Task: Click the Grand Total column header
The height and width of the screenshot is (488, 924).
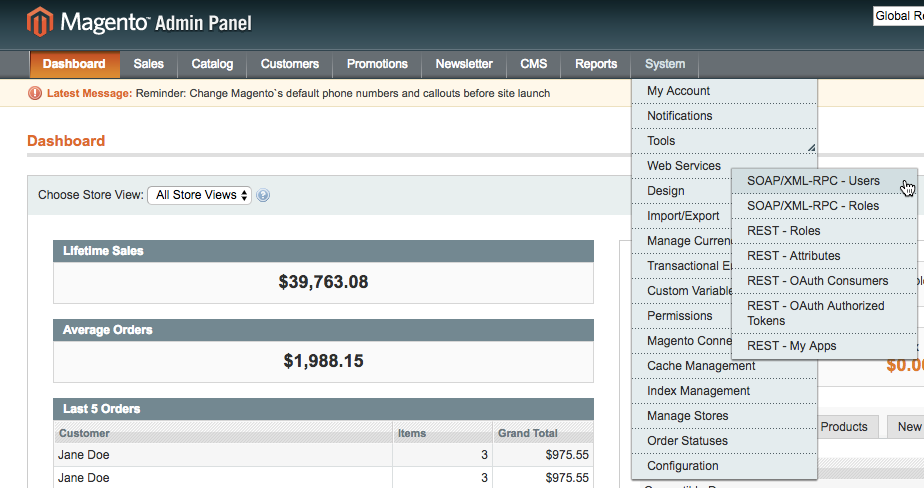Action: click(x=543, y=433)
